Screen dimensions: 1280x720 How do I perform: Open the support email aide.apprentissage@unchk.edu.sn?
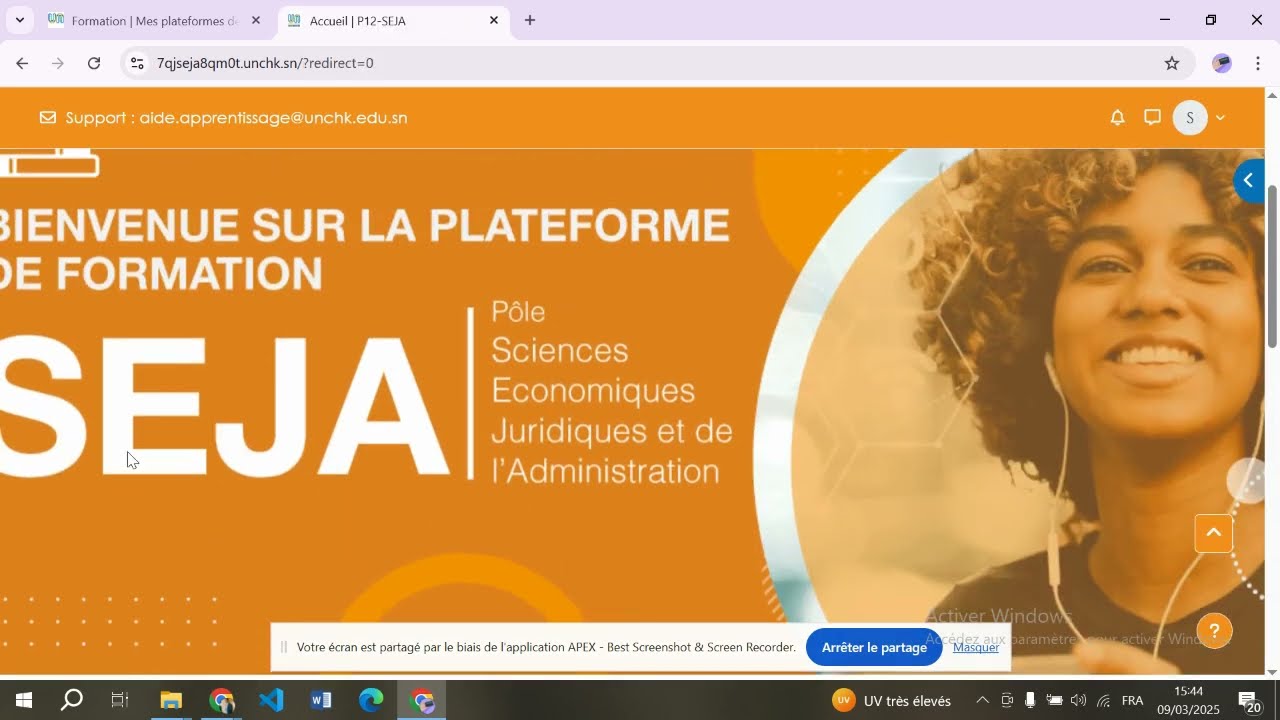pos(273,118)
